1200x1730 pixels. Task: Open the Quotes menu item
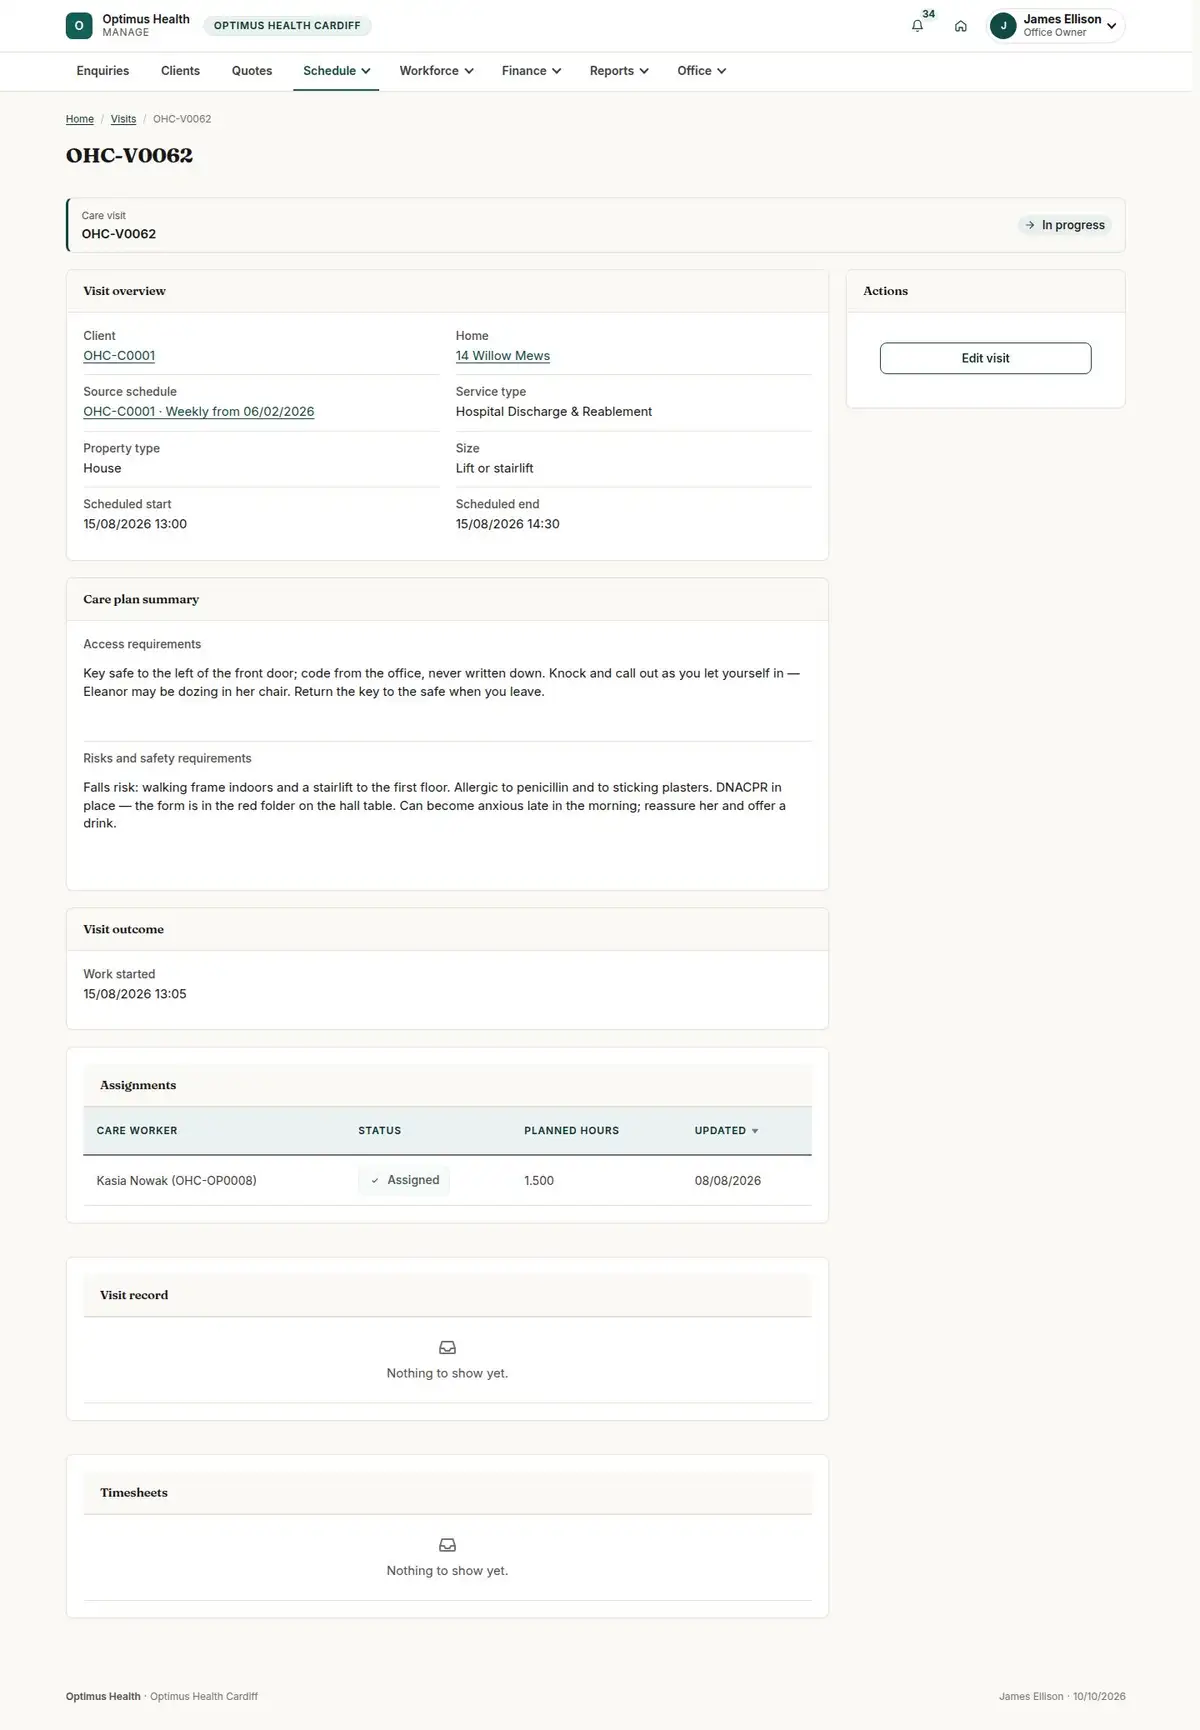click(x=252, y=71)
